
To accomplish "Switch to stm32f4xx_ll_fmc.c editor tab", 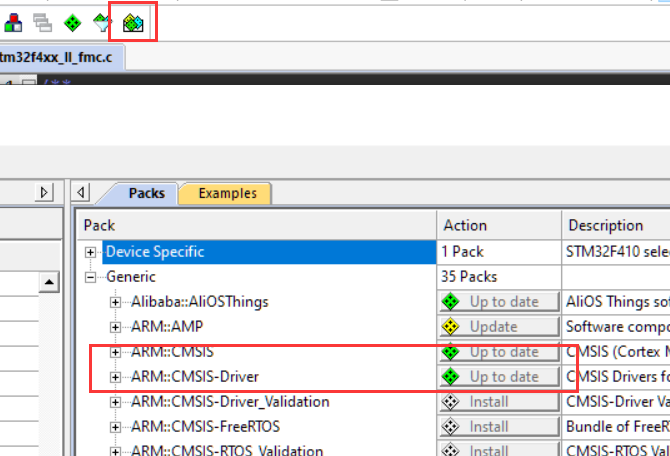I will [x=58, y=57].
